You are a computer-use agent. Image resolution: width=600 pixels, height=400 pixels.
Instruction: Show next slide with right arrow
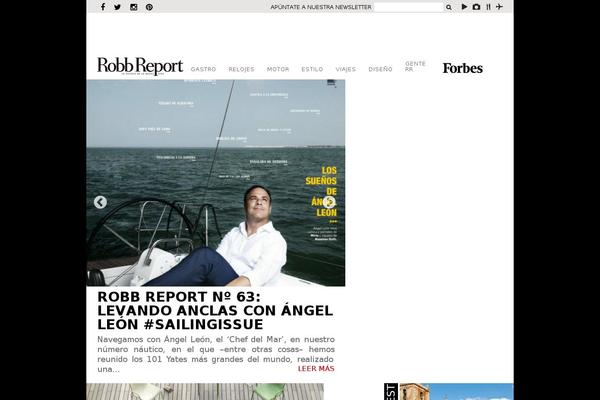(329, 202)
